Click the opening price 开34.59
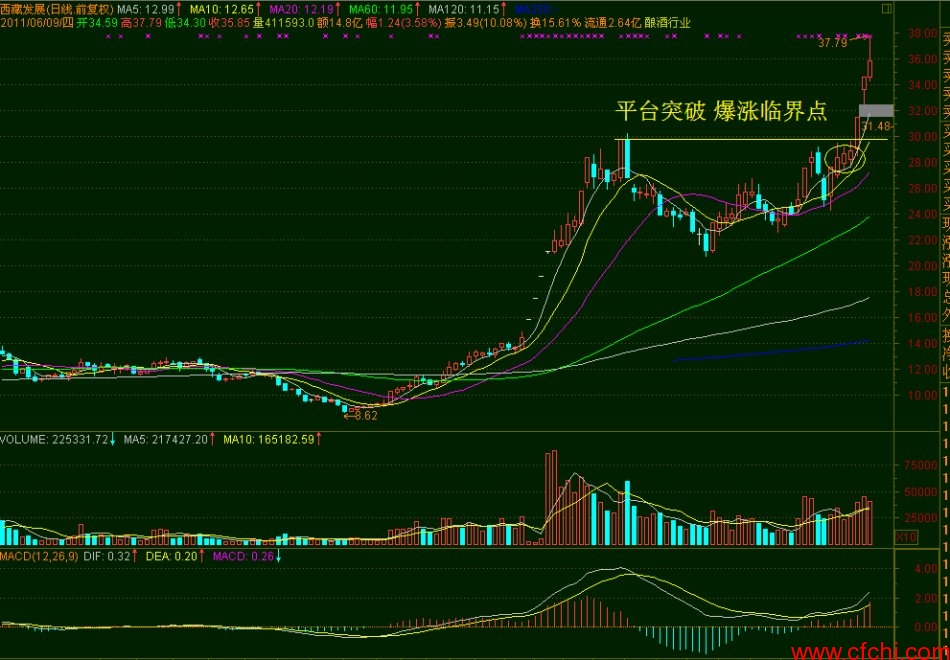Viewport: 950px width, 660px height. pyautogui.click(x=97, y=24)
